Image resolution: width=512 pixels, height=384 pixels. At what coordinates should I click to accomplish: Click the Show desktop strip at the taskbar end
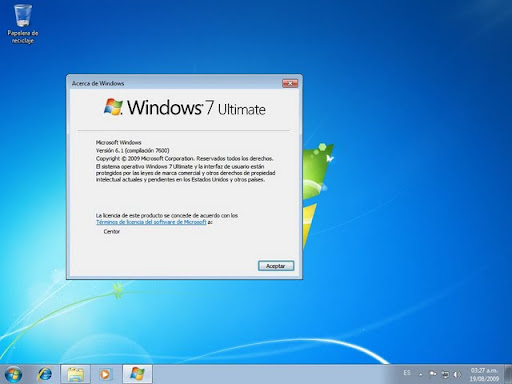508,374
